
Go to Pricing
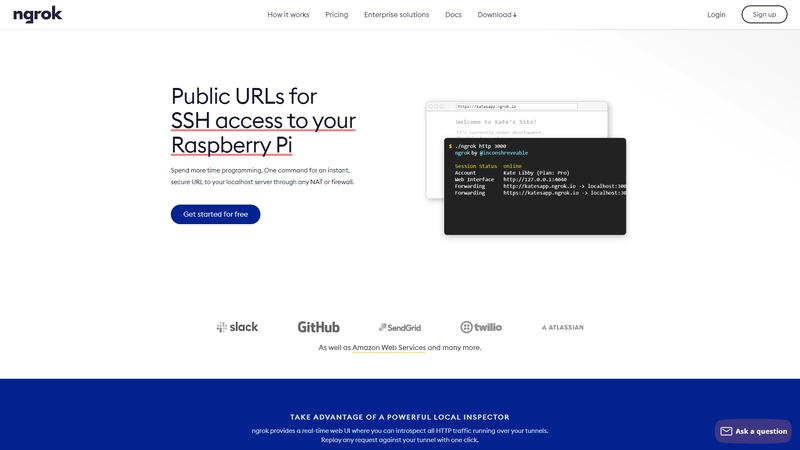pyautogui.click(x=337, y=15)
